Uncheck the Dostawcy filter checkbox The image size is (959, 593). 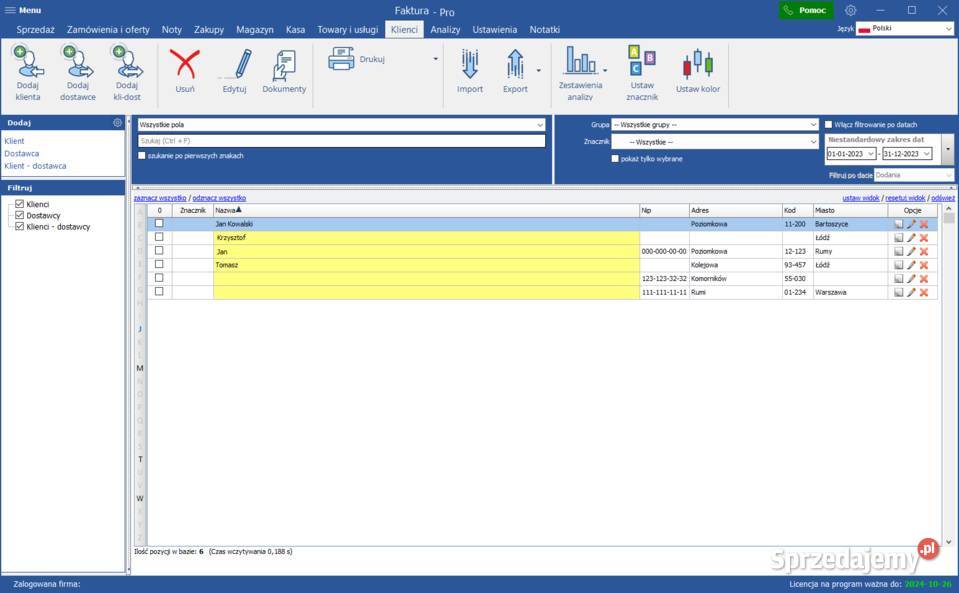(x=19, y=215)
